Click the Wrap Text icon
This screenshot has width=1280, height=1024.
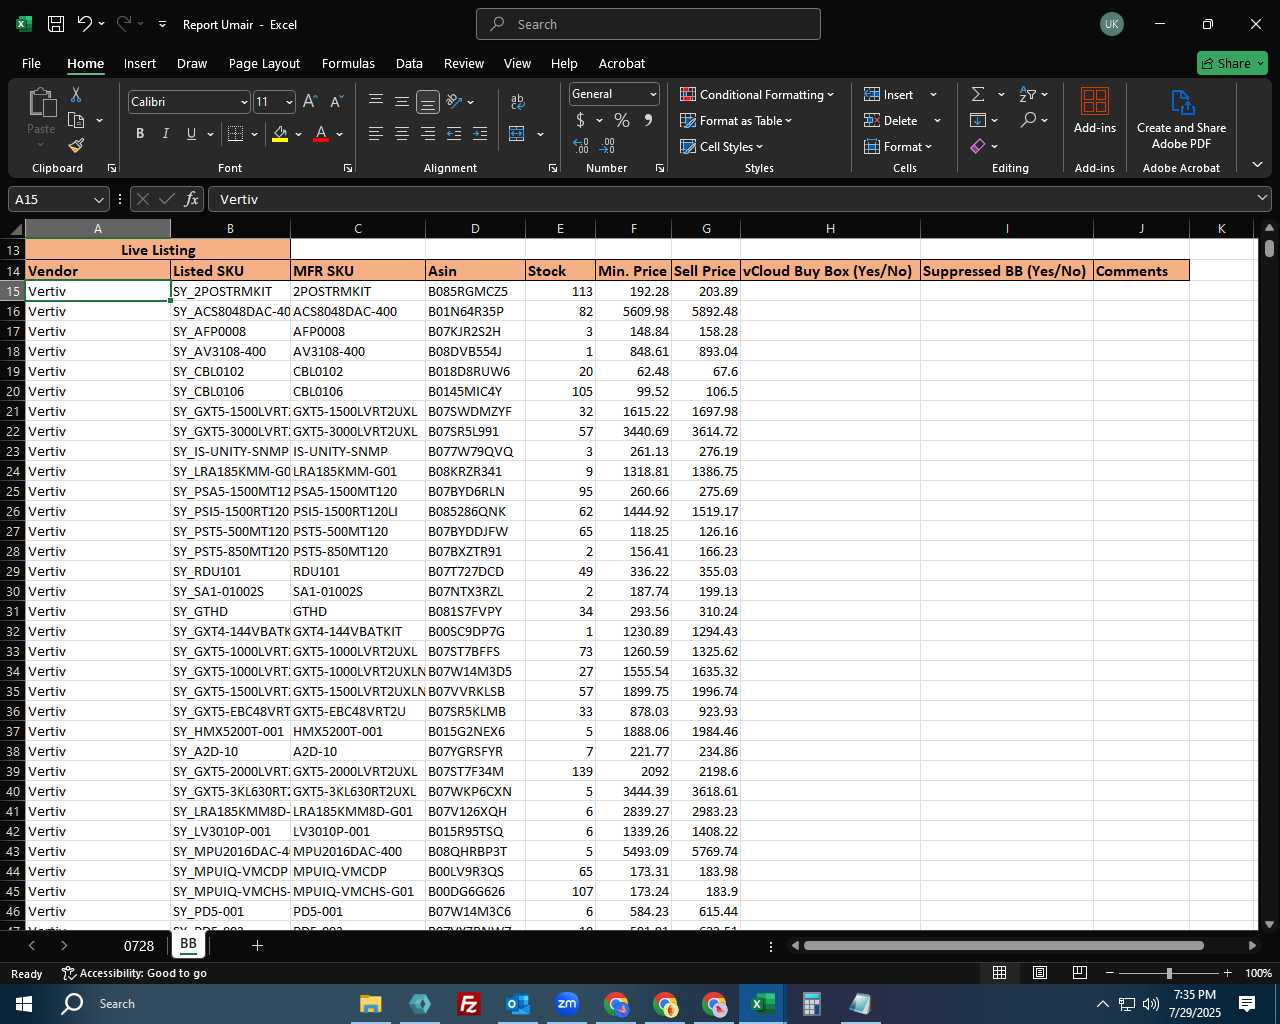[x=517, y=102]
